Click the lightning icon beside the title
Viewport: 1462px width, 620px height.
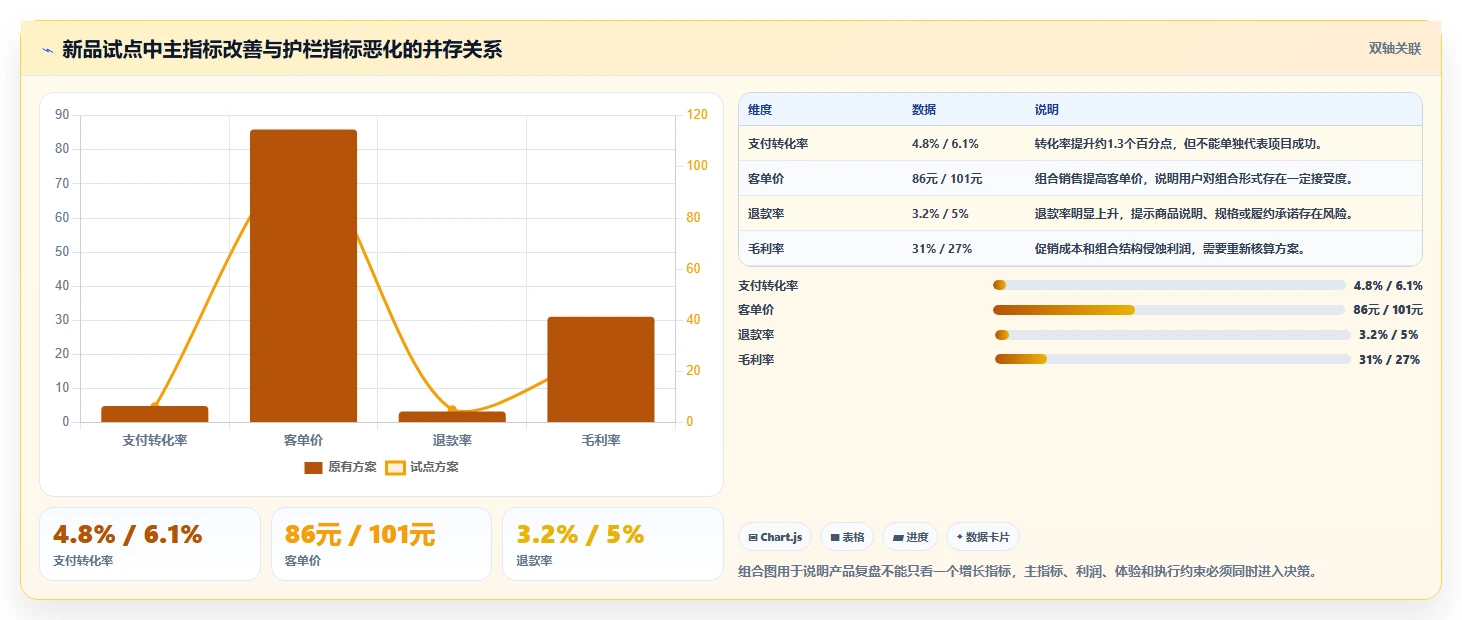47,49
